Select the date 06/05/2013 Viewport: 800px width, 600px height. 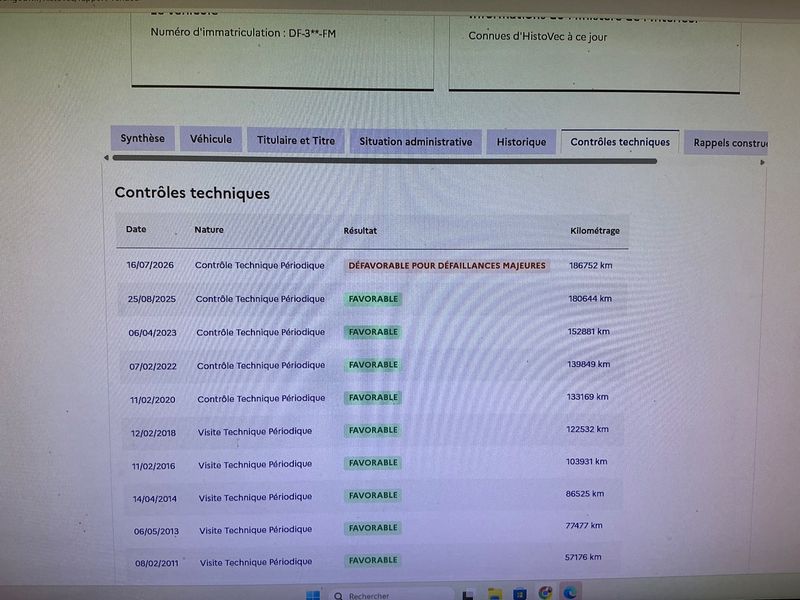(156, 531)
